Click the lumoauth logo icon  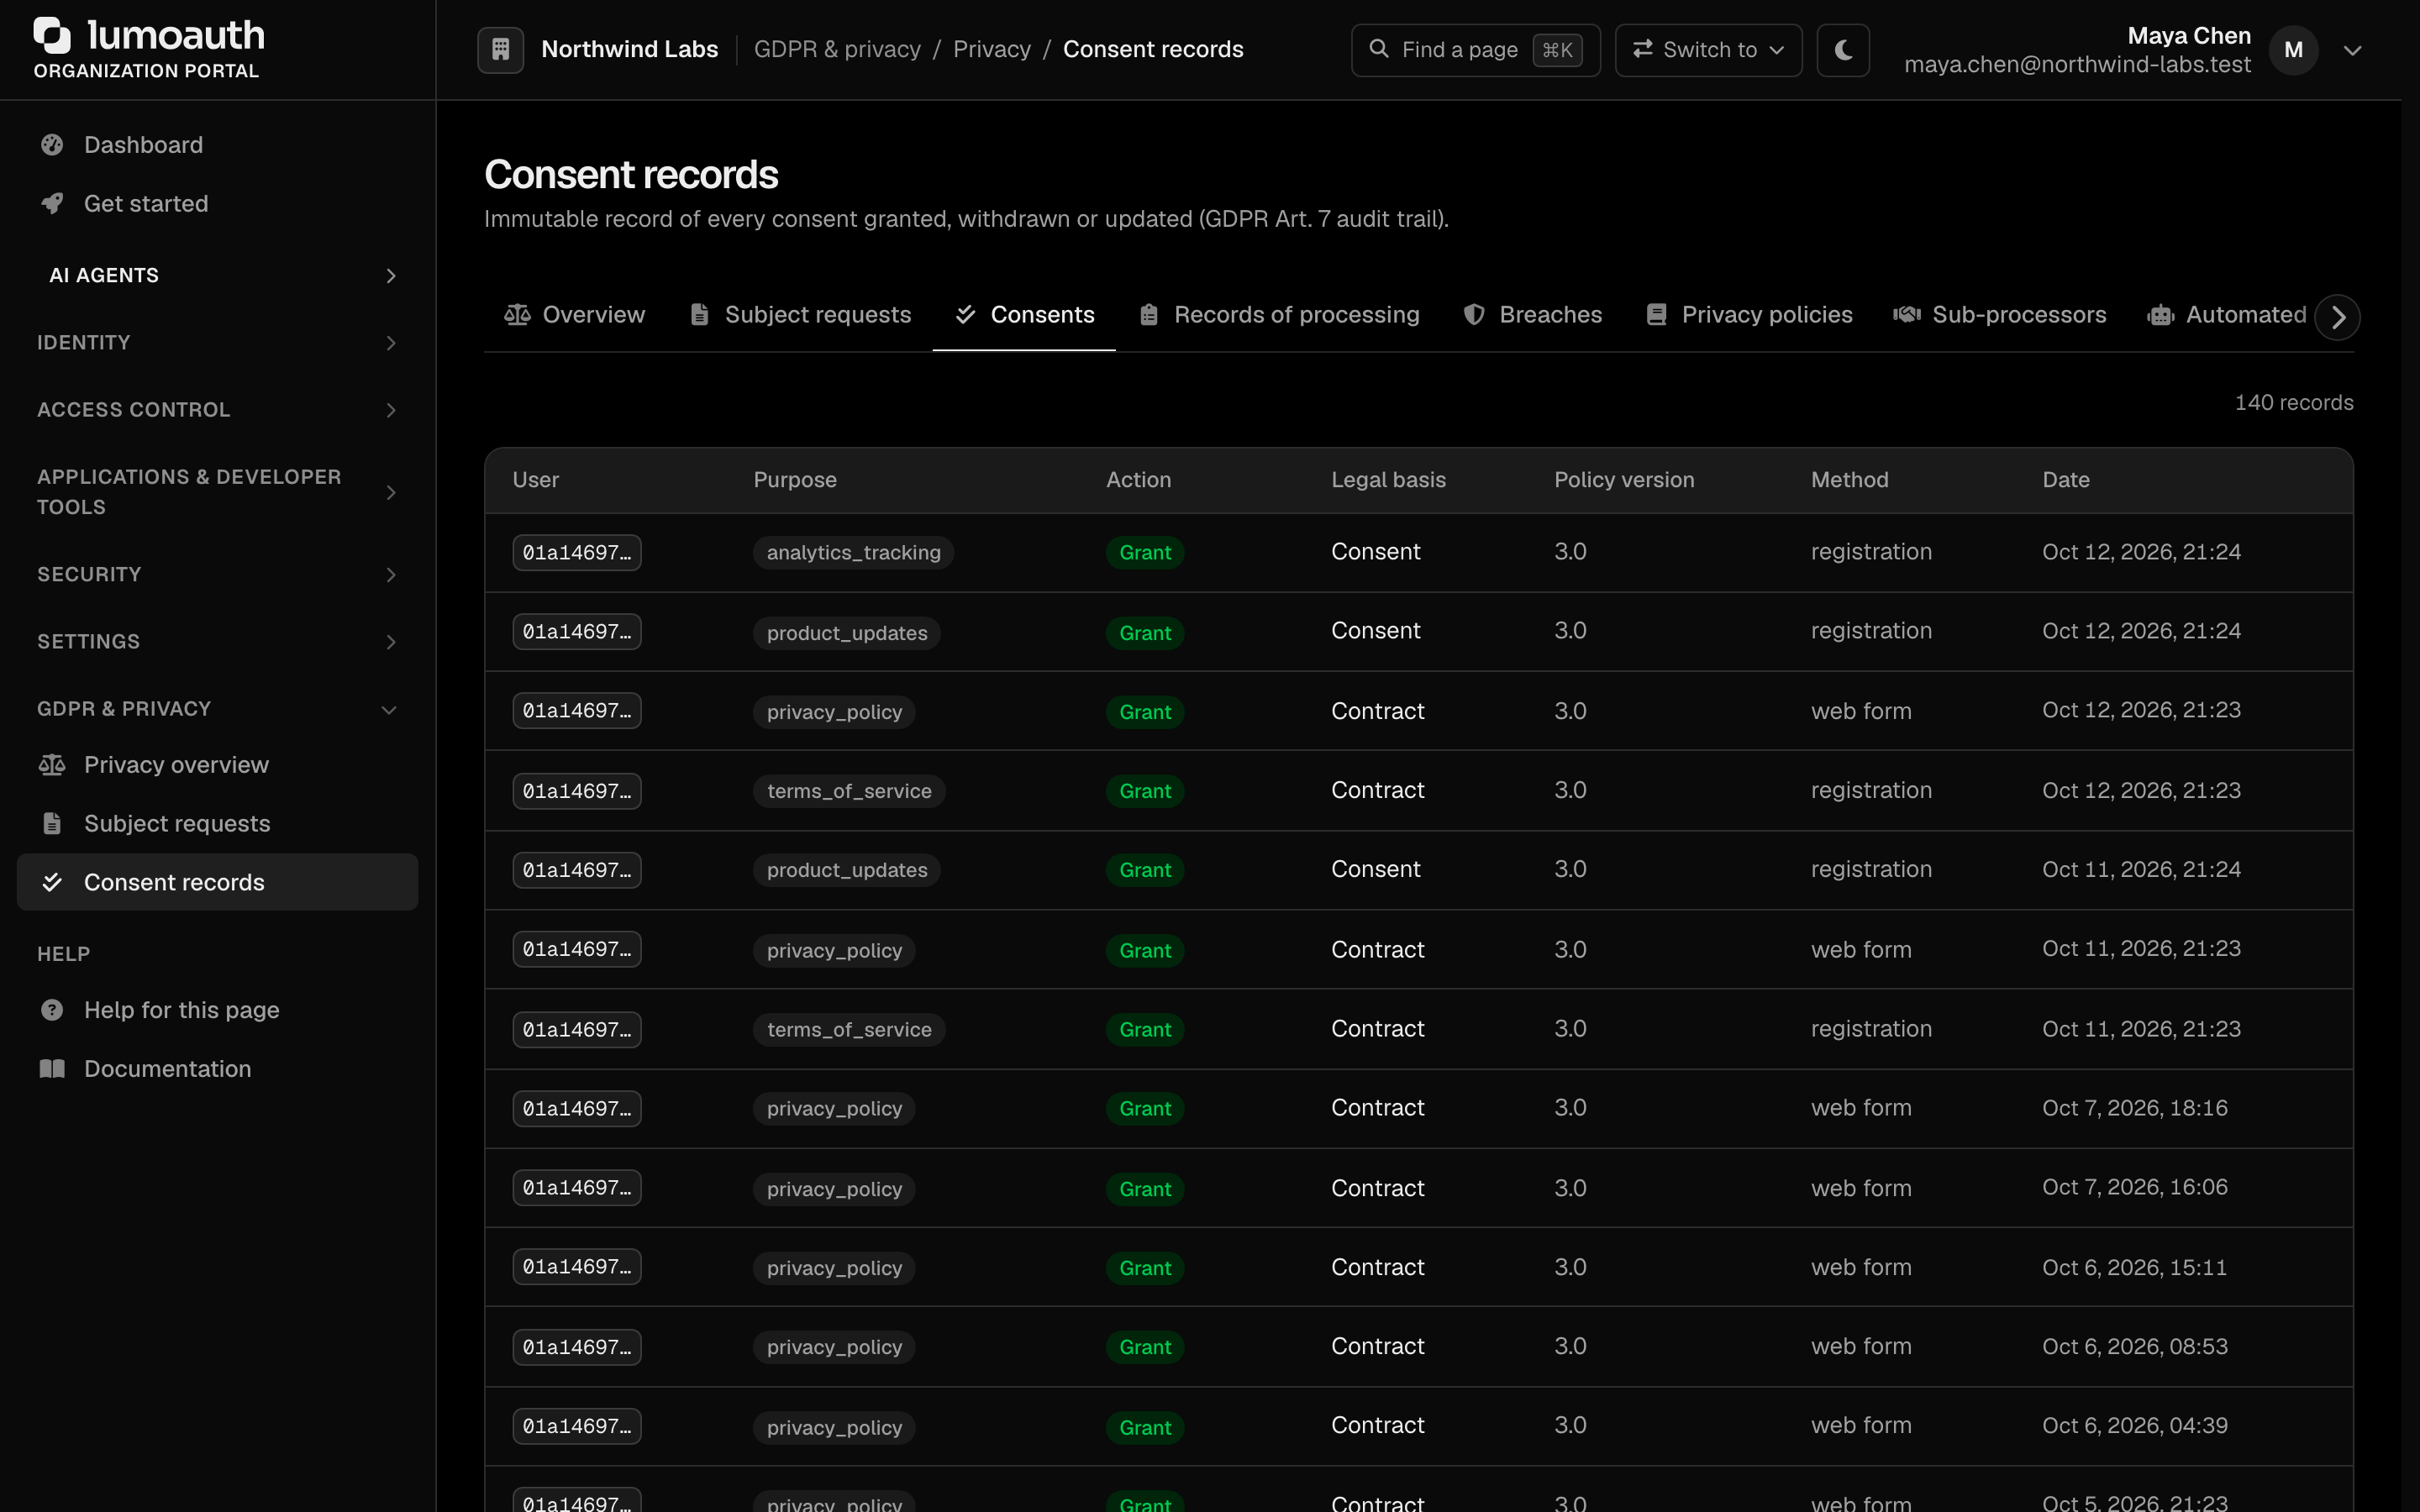coord(52,36)
